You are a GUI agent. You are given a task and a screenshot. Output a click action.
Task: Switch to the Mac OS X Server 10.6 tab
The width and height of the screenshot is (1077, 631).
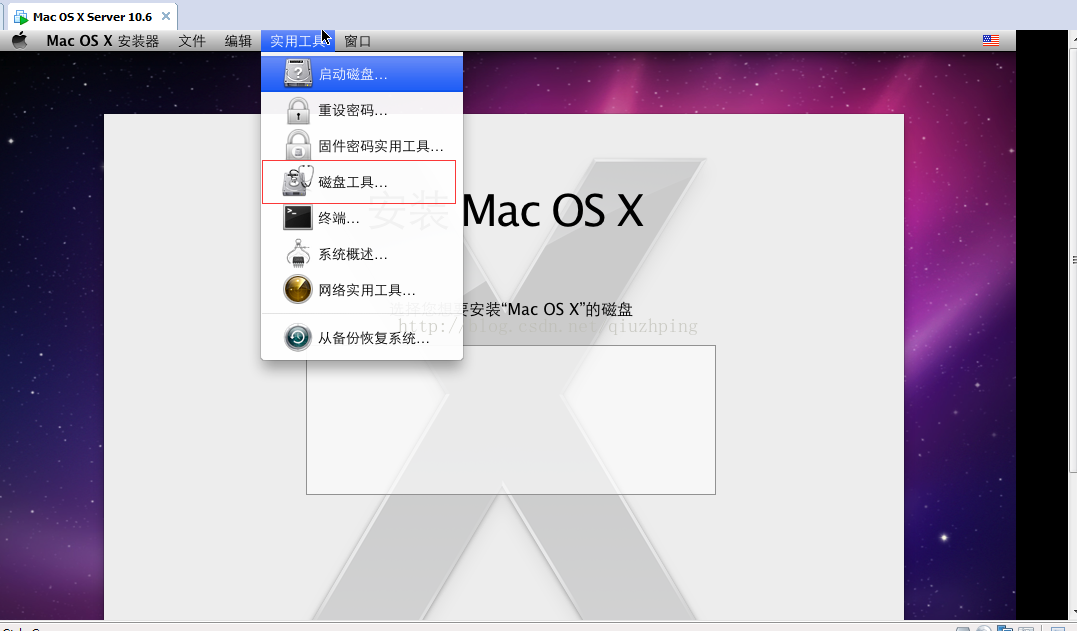coord(91,16)
